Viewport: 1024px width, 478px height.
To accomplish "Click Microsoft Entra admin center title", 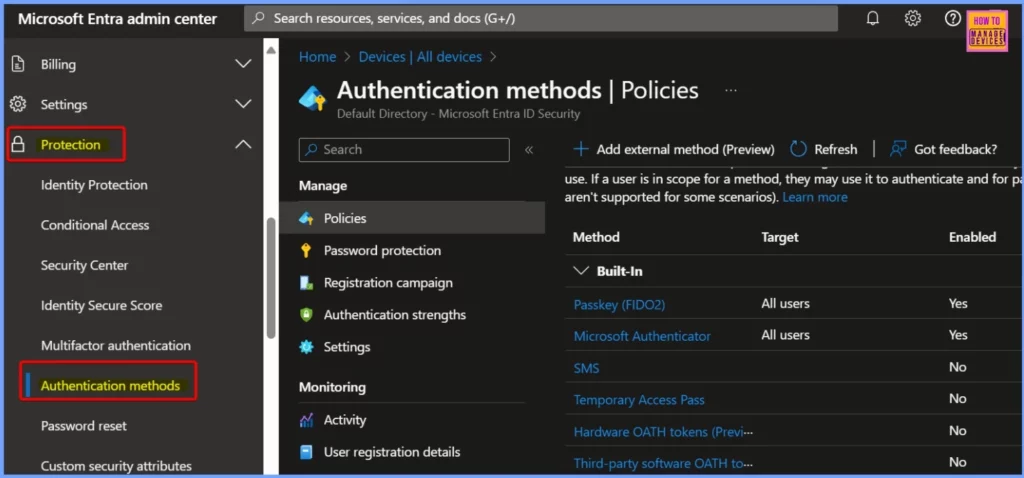I will coord(118,18).
